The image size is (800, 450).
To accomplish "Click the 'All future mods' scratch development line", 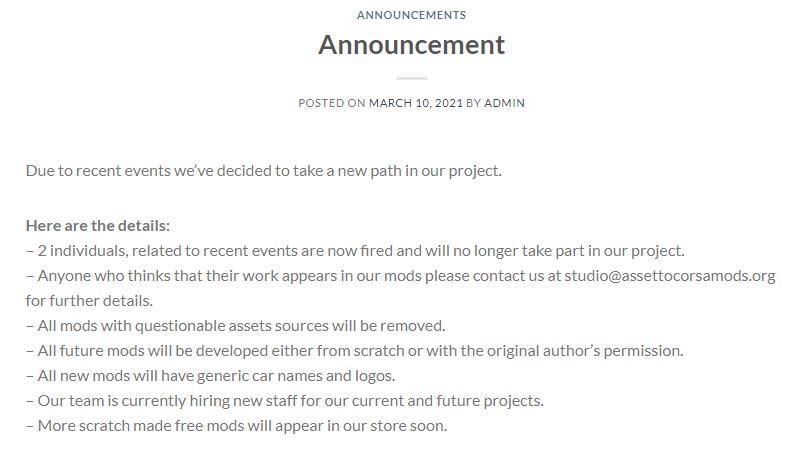I will (355, 351).
